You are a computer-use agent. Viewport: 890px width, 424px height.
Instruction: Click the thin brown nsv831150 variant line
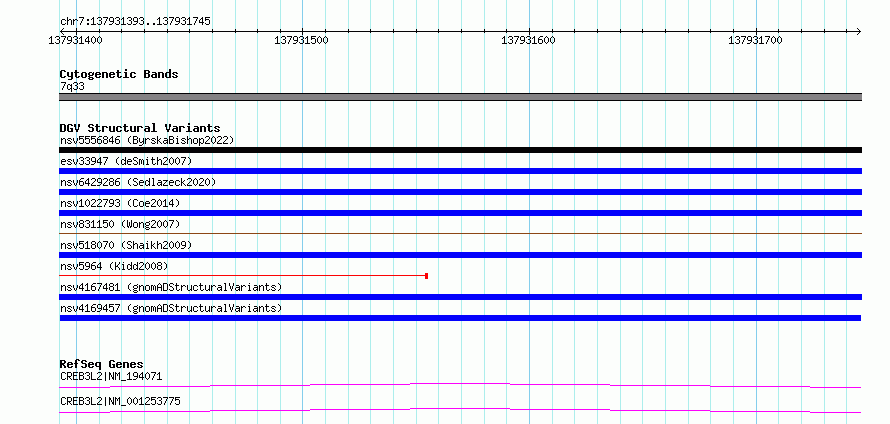[x=460, y=233]
